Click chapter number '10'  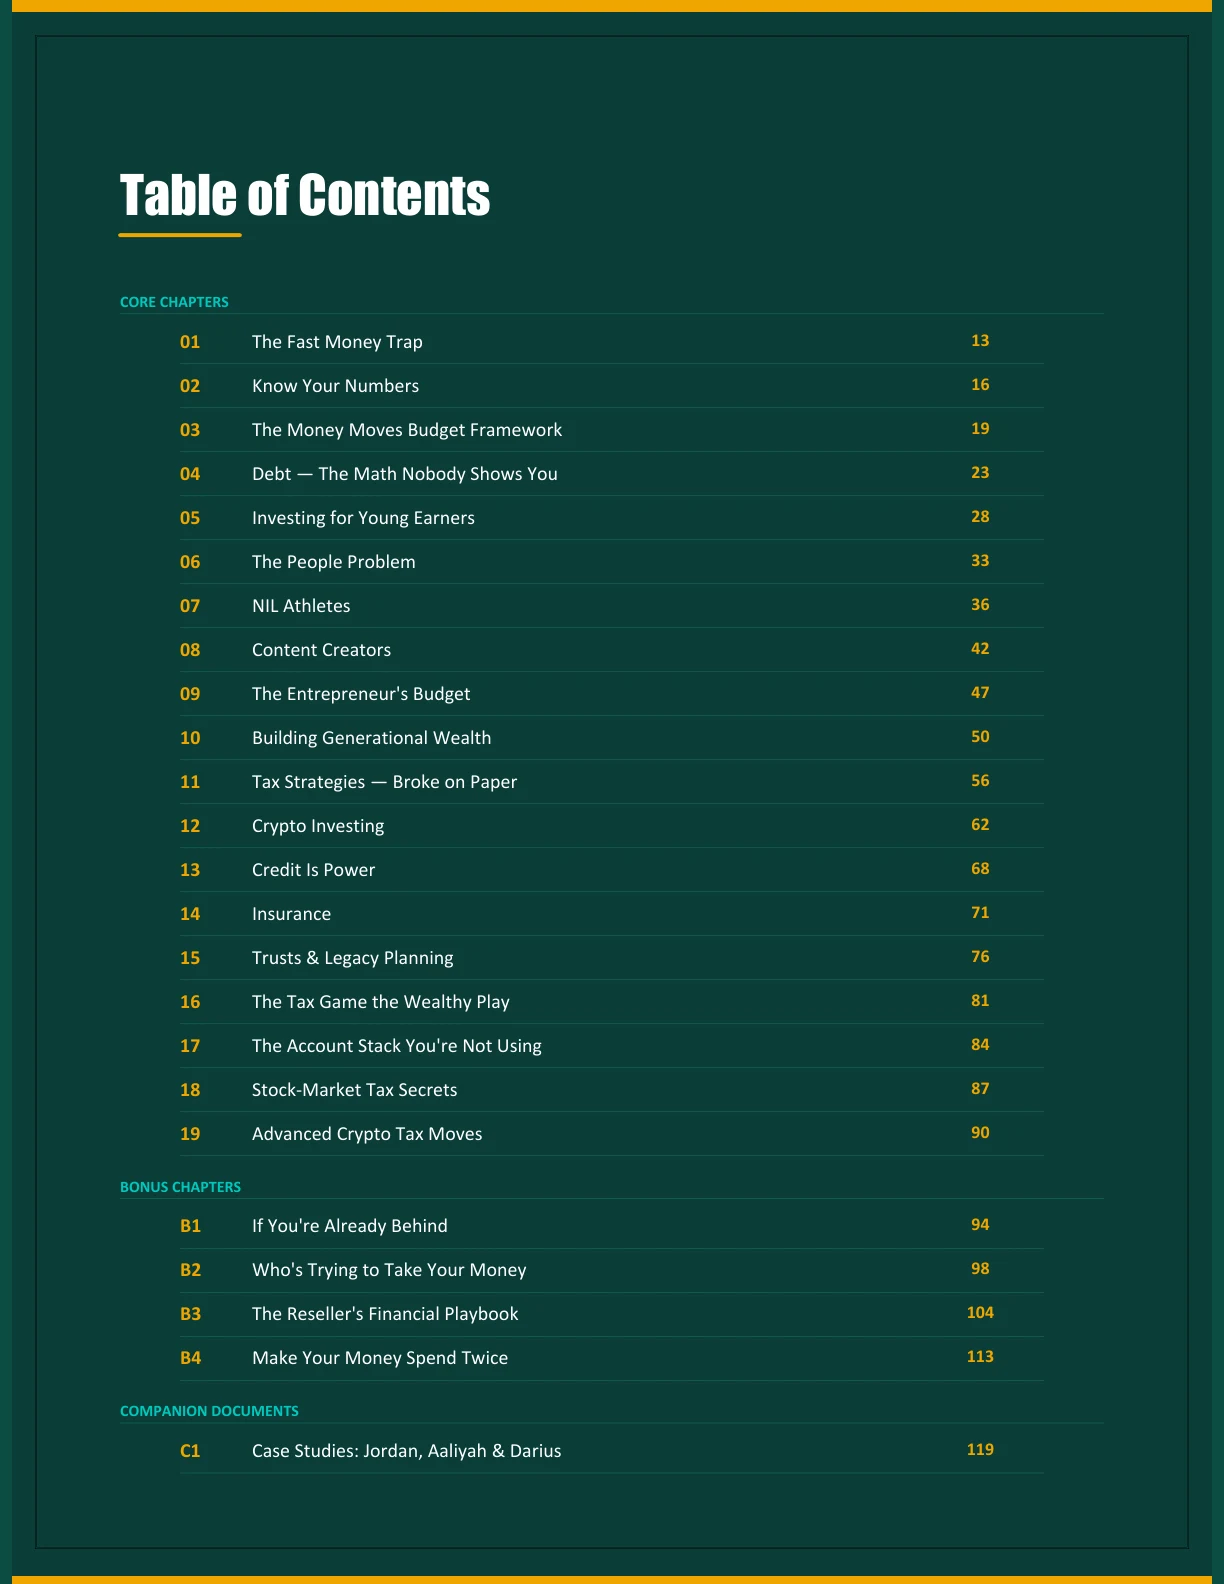coord(190,738)
